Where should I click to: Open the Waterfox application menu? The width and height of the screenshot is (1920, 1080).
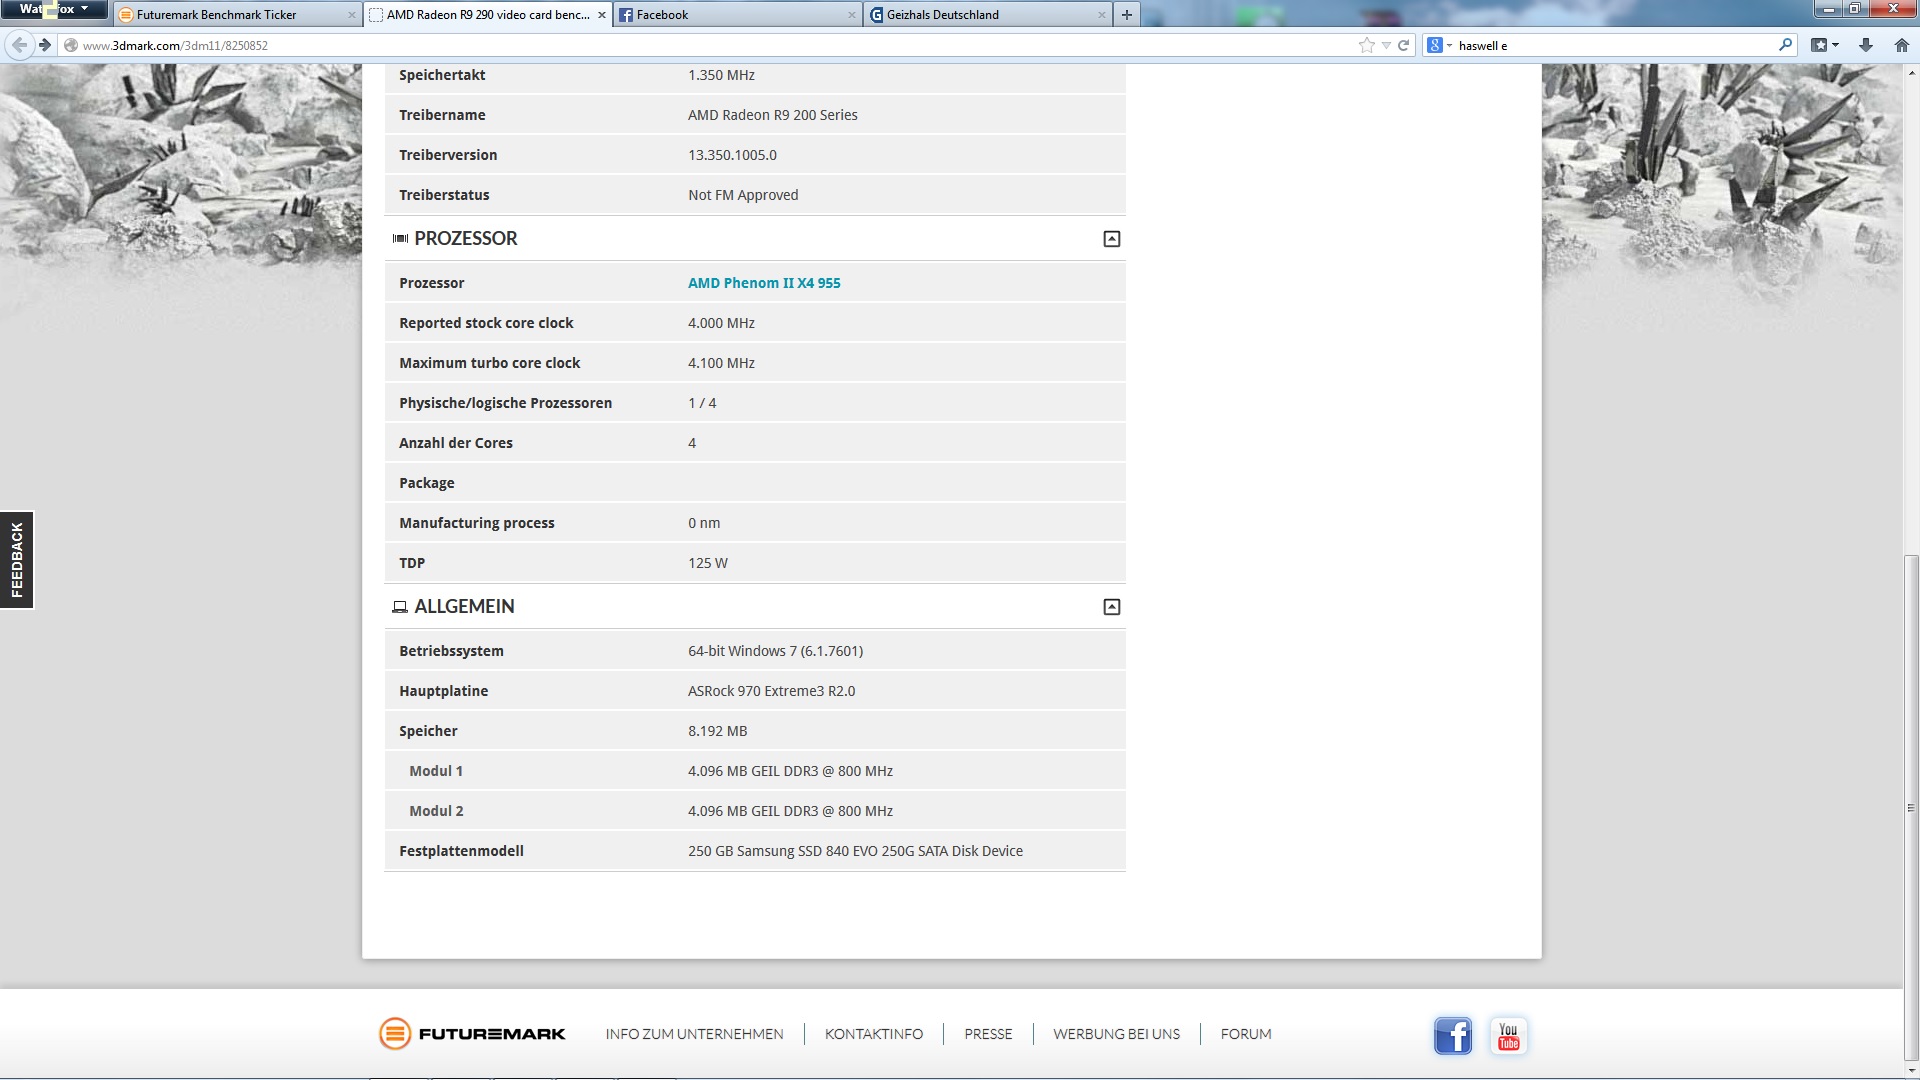53,9
